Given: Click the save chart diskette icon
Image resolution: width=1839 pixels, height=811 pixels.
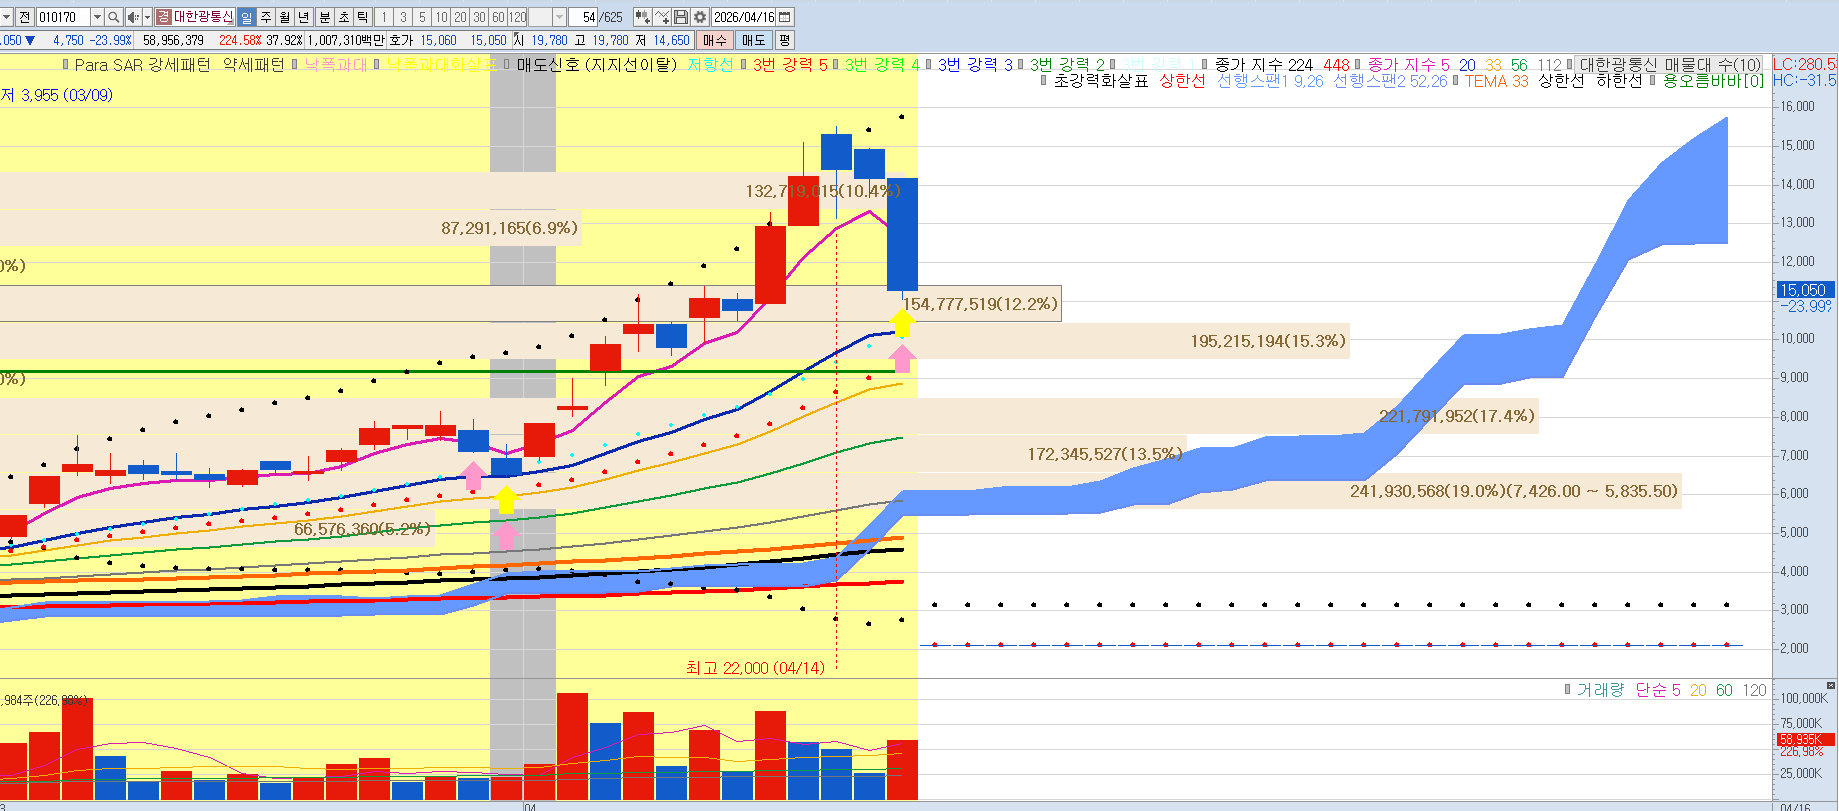Looking at the screenshot, I should click(x=681, y=17).
